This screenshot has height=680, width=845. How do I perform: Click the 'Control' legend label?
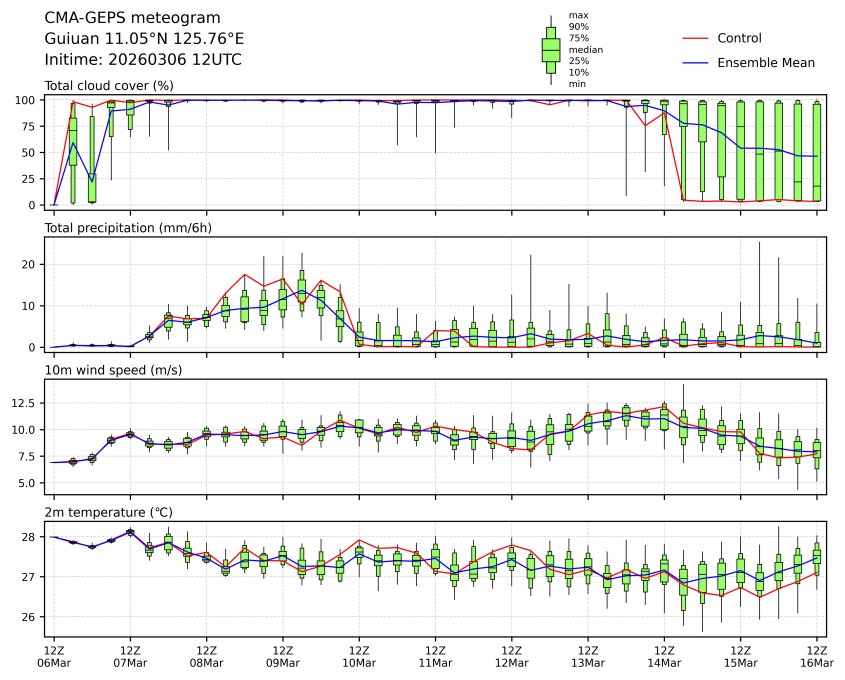(739, 38)
